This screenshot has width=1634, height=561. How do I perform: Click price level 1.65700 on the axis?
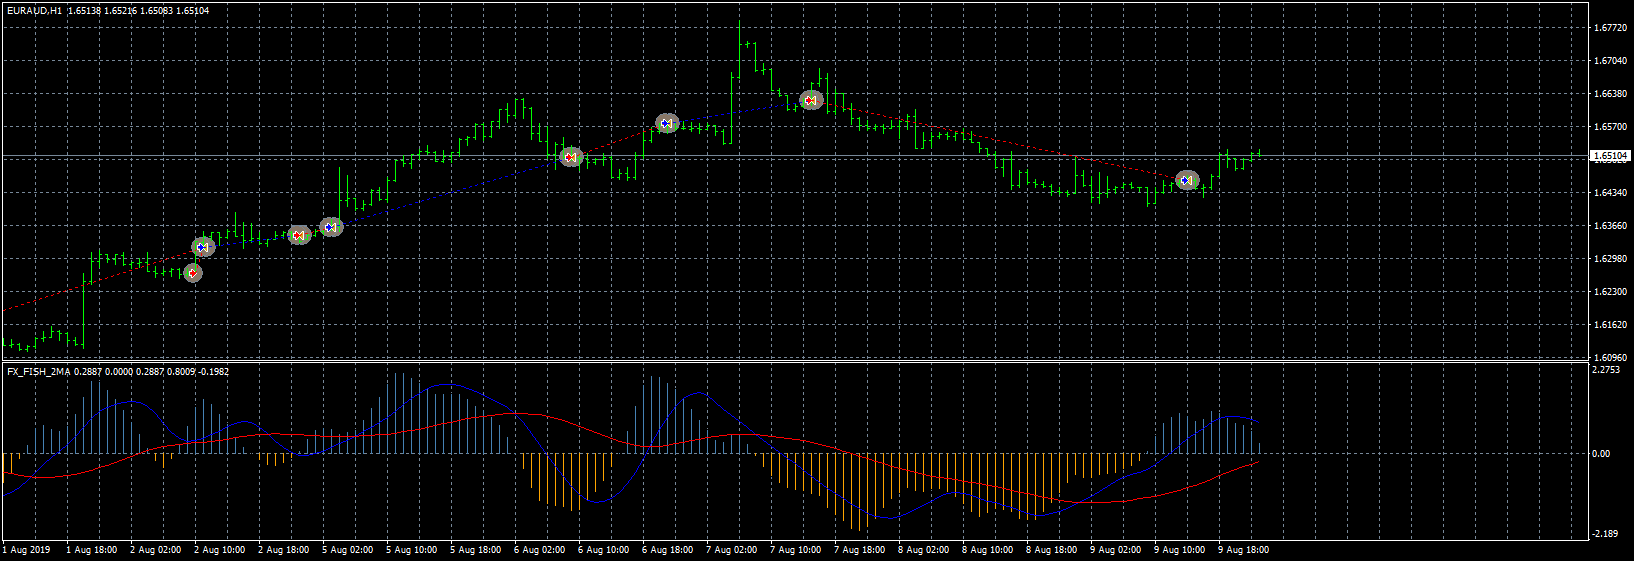1608,127
